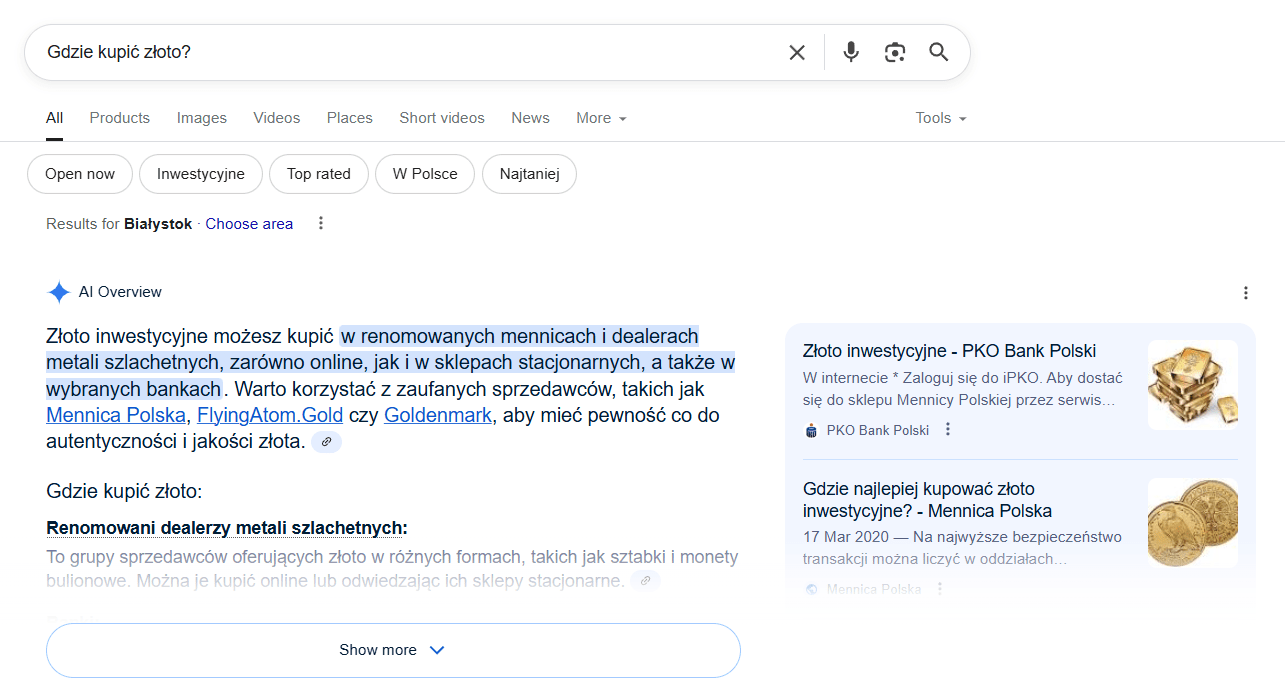This screenshot has width=1285, height=692.
Task: Open source link chip after 'jakości złota'
Action: click(327, 441)
